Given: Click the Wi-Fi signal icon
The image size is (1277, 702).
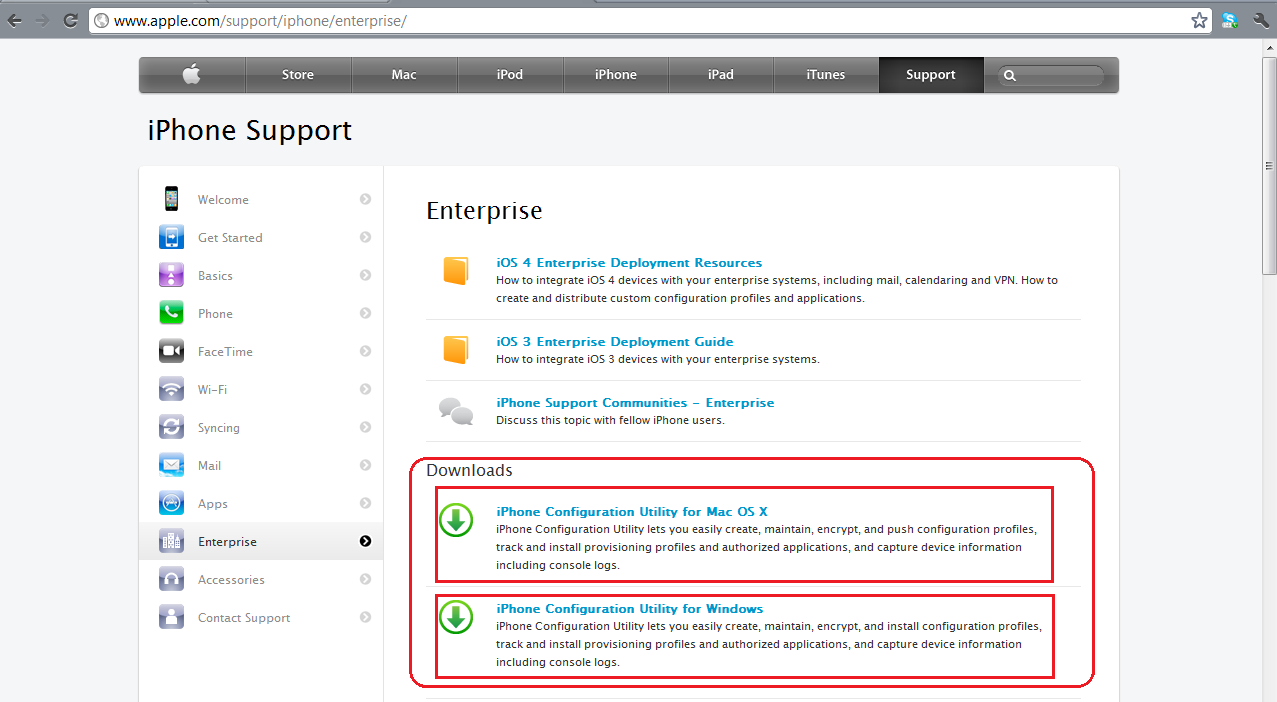Looking at the screenshot, I should pyautogui.click(x=172, y=389).
